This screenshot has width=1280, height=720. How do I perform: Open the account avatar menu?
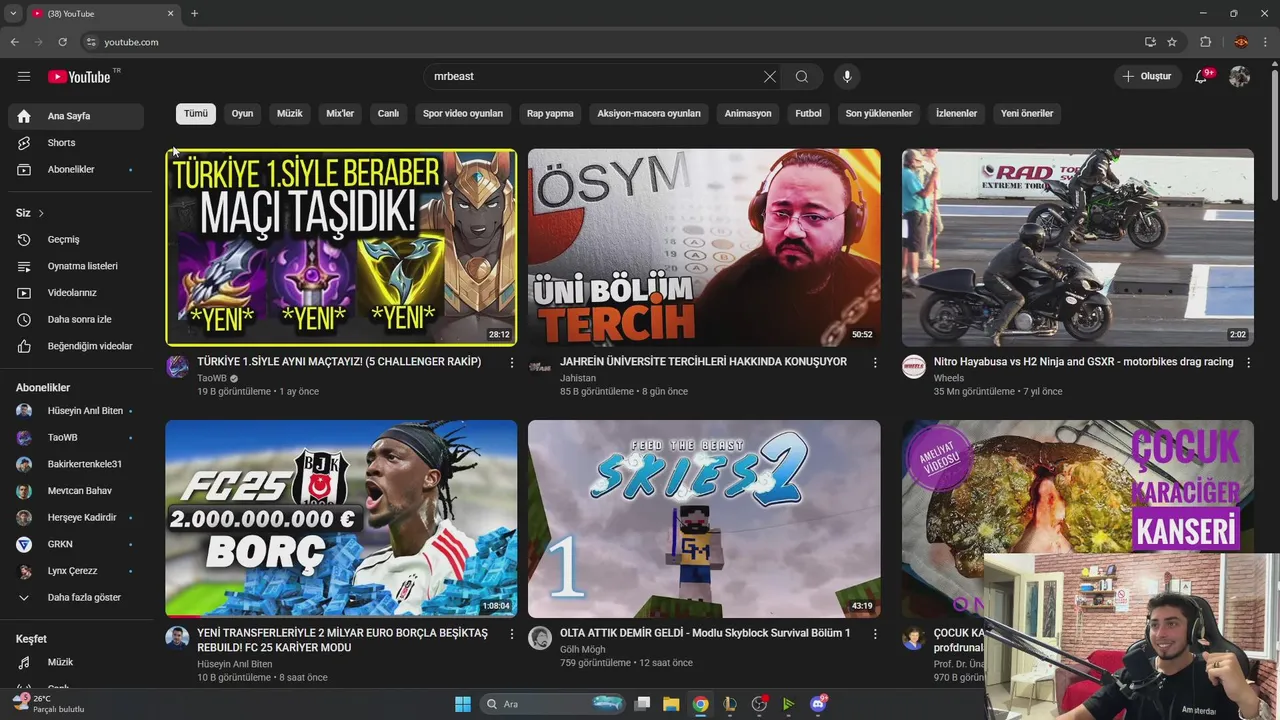(x=1240, y=77)
